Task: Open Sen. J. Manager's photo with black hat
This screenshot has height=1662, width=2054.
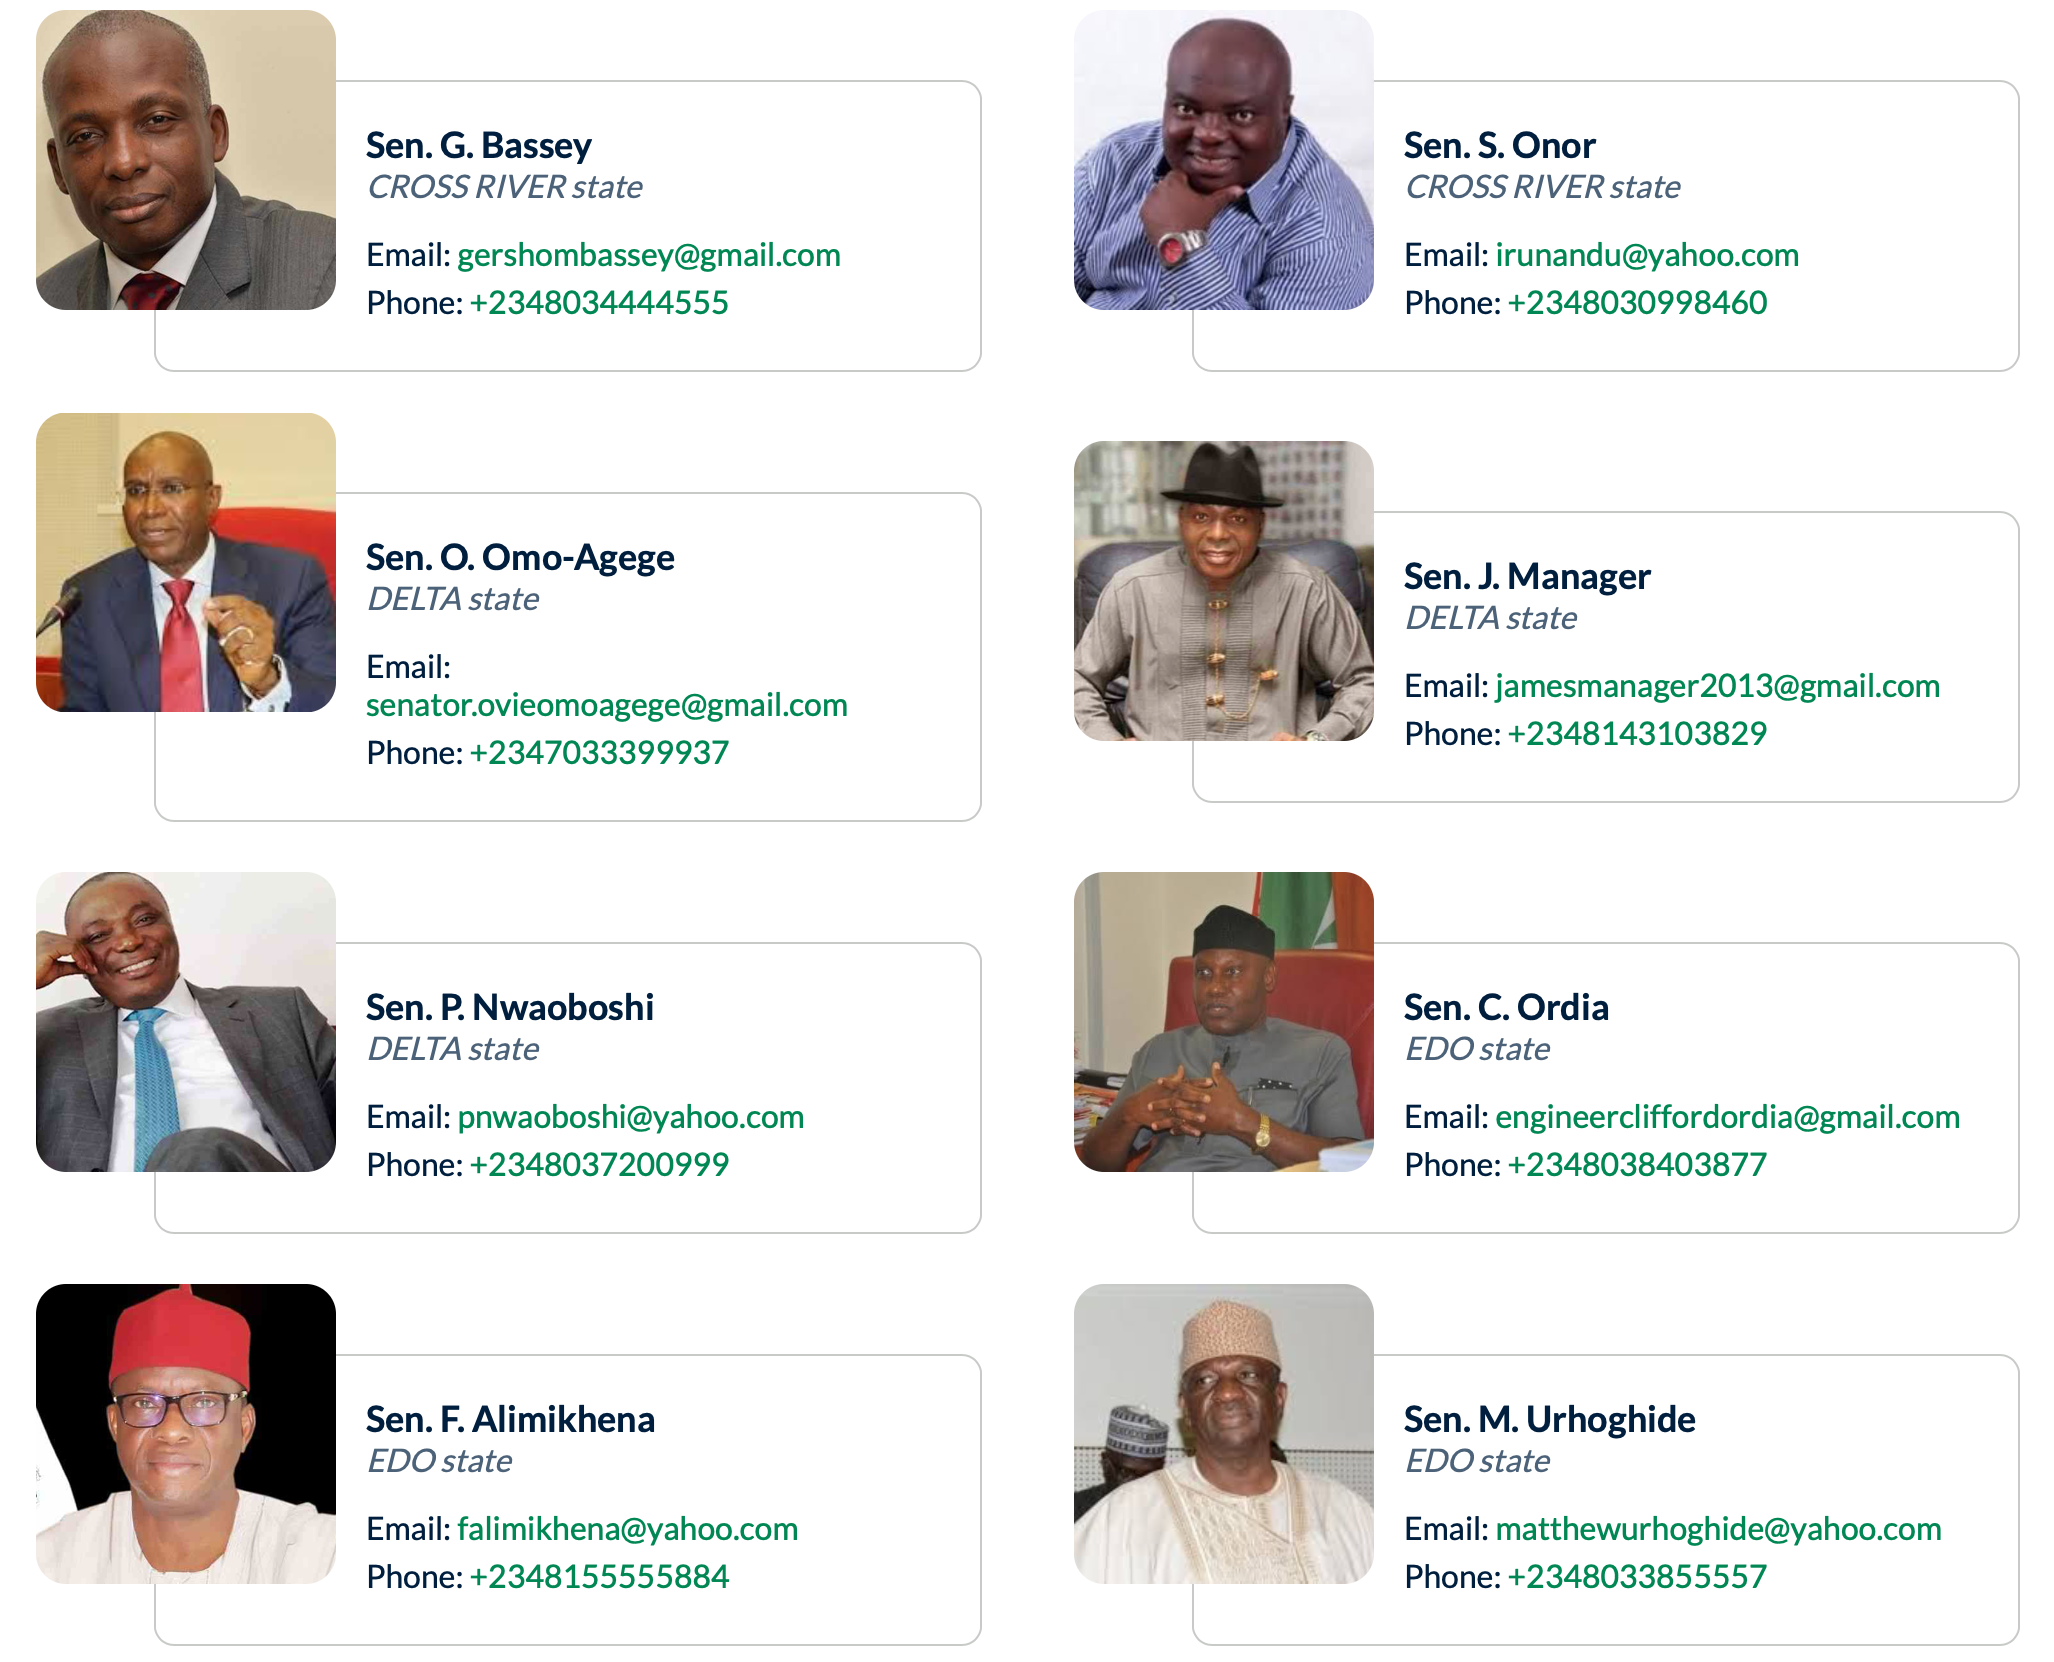Action: point(1224,591)
